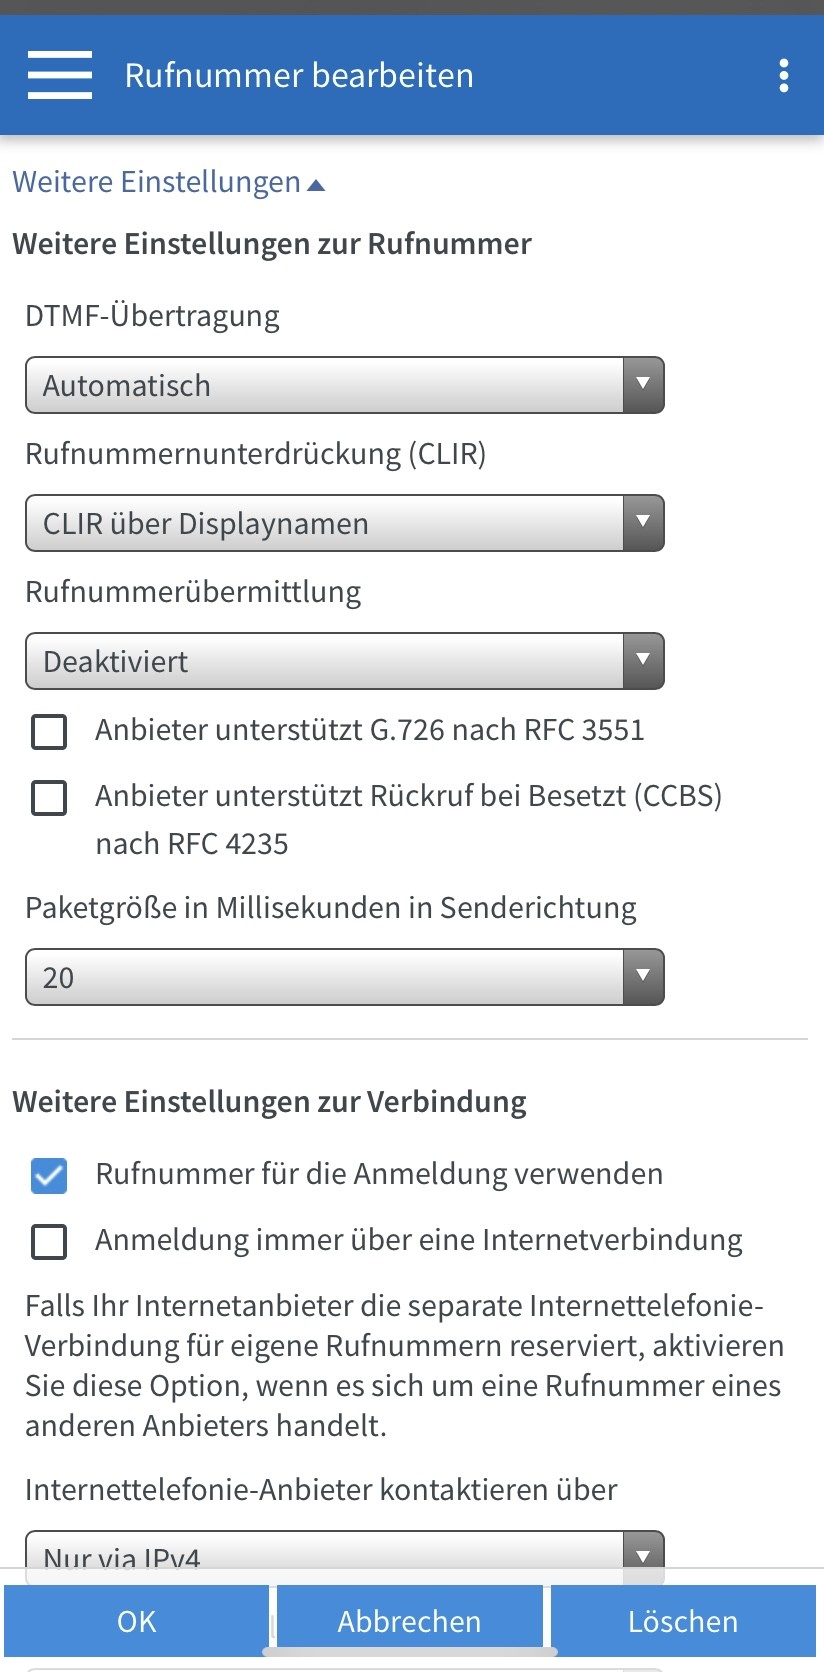
Task: Click the Rufnummer bearbeiten page title
Action: [299, 75]
